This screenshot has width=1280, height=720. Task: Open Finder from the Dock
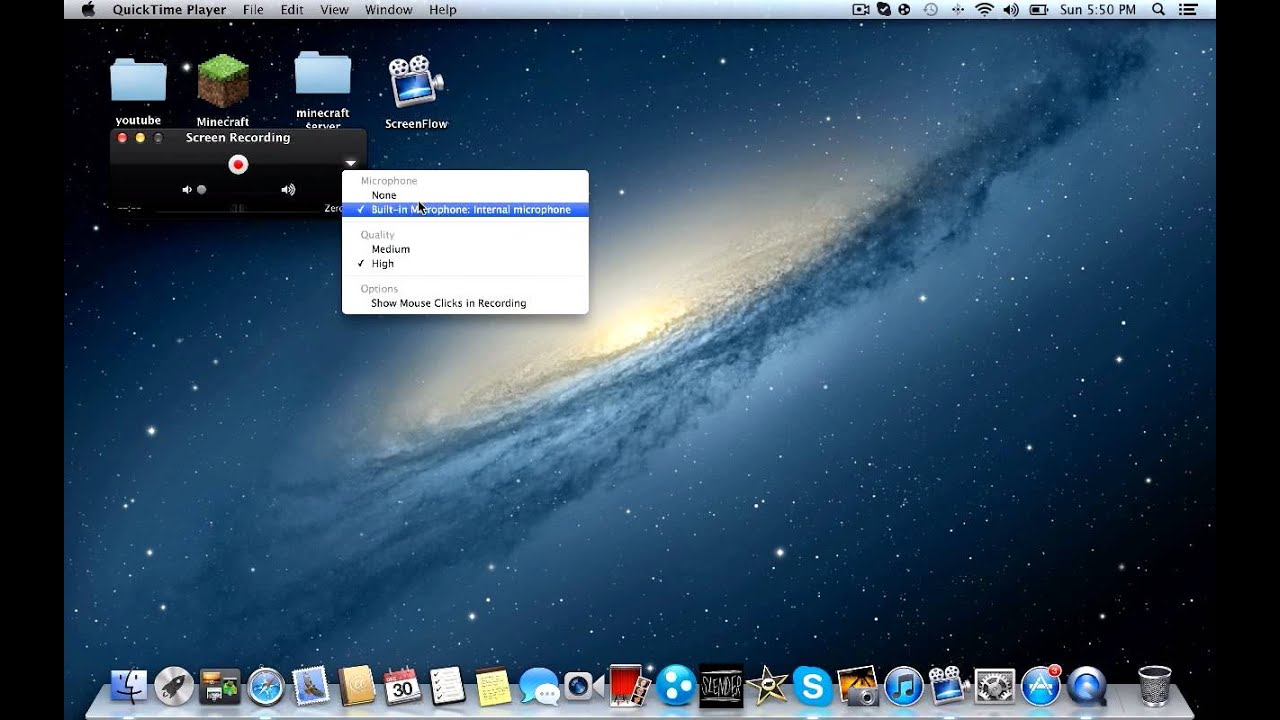[129, 686]
